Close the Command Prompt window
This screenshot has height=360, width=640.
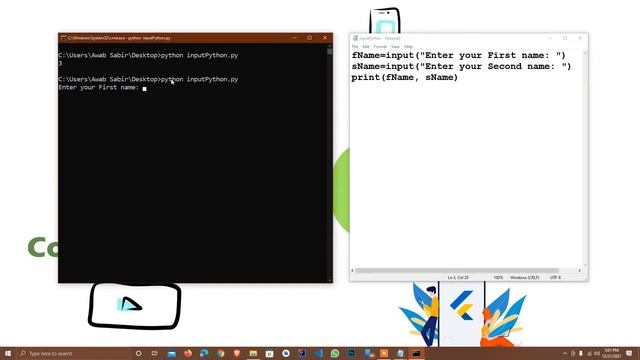tap(325, 38)
